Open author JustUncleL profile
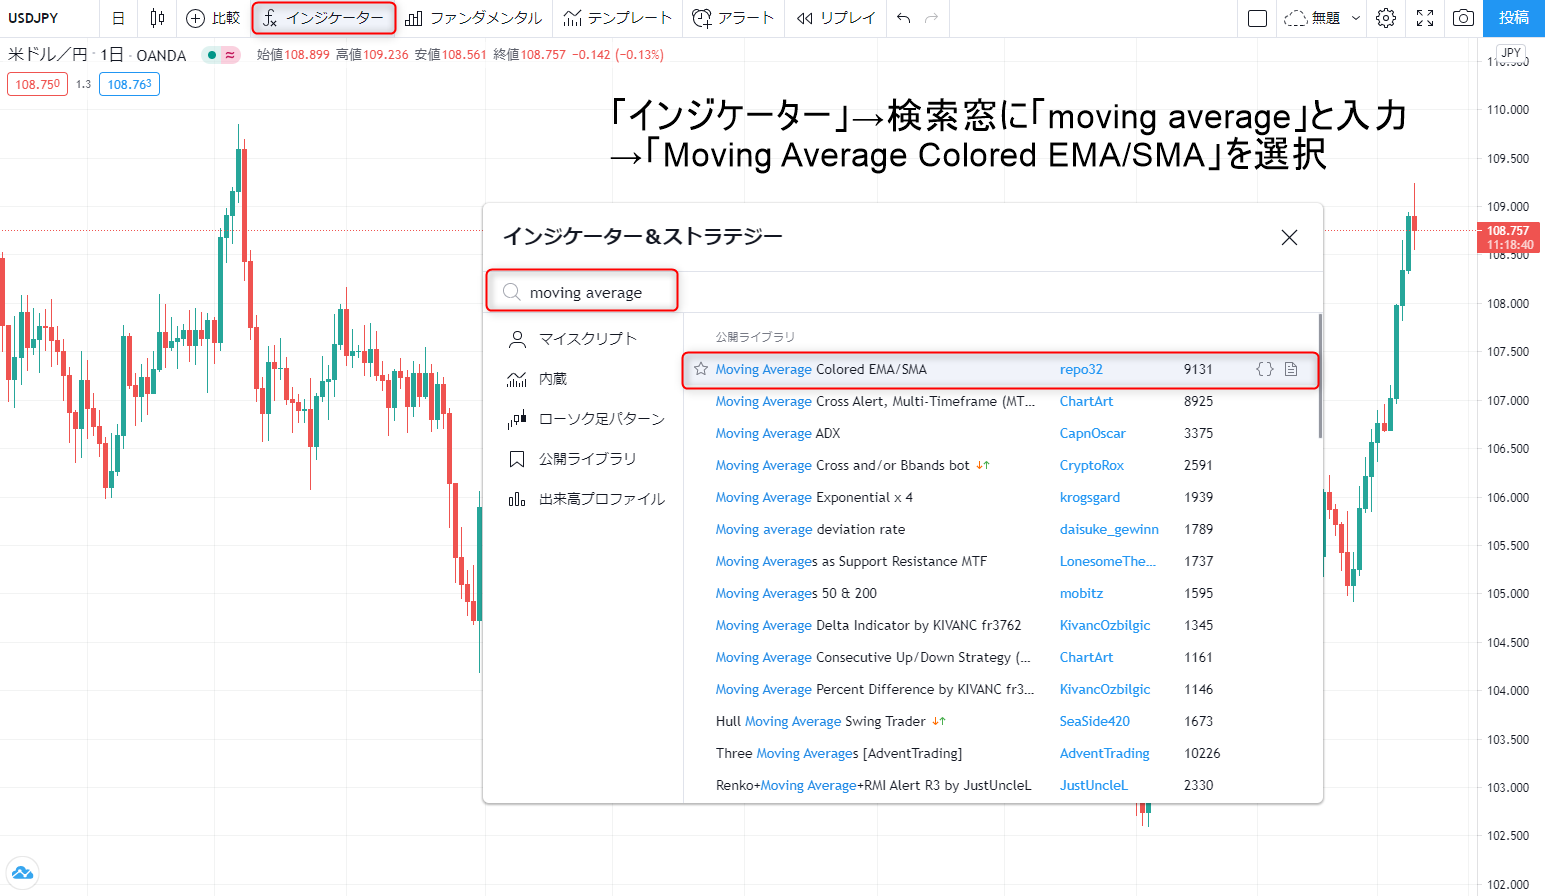The width and height of the screenshot is (1545, 896). (x=1094, y=785)
